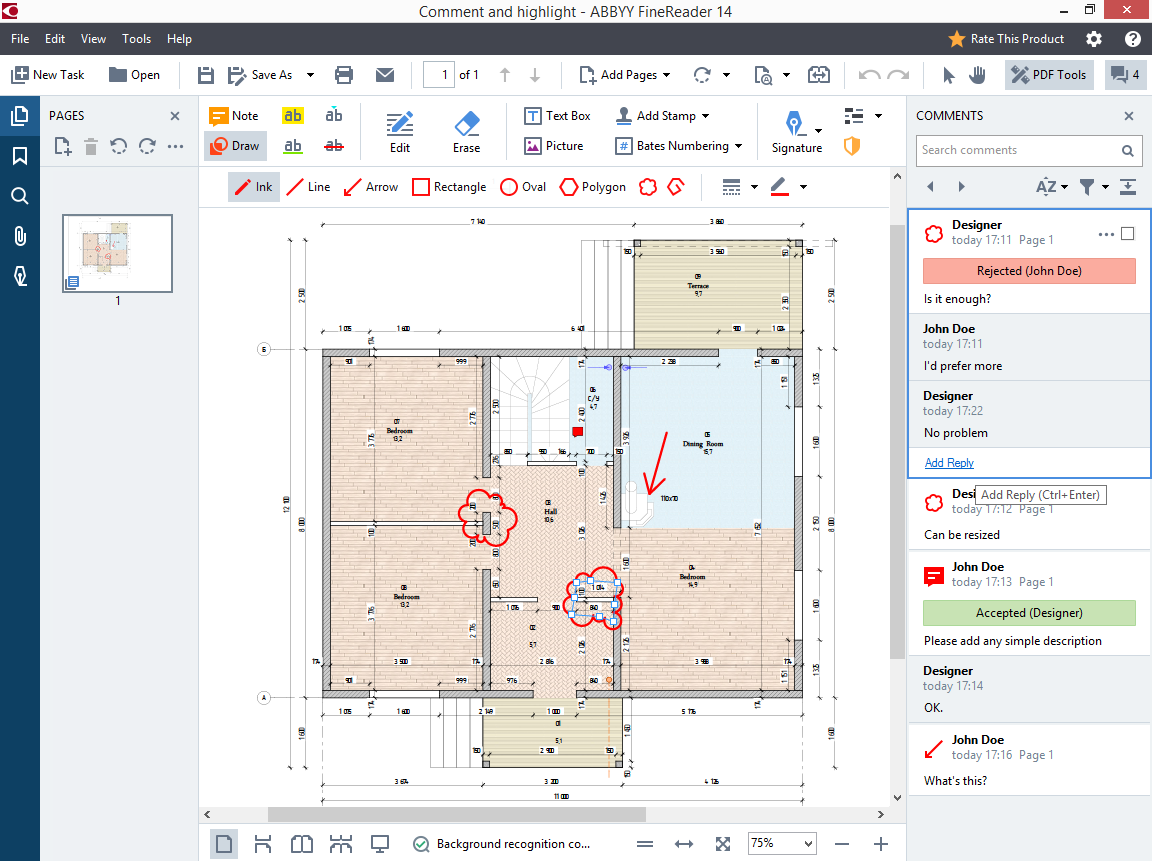Select the Ink drawing tool
The height and width of the screenshot is (861, 1152).
click(253, 187)
